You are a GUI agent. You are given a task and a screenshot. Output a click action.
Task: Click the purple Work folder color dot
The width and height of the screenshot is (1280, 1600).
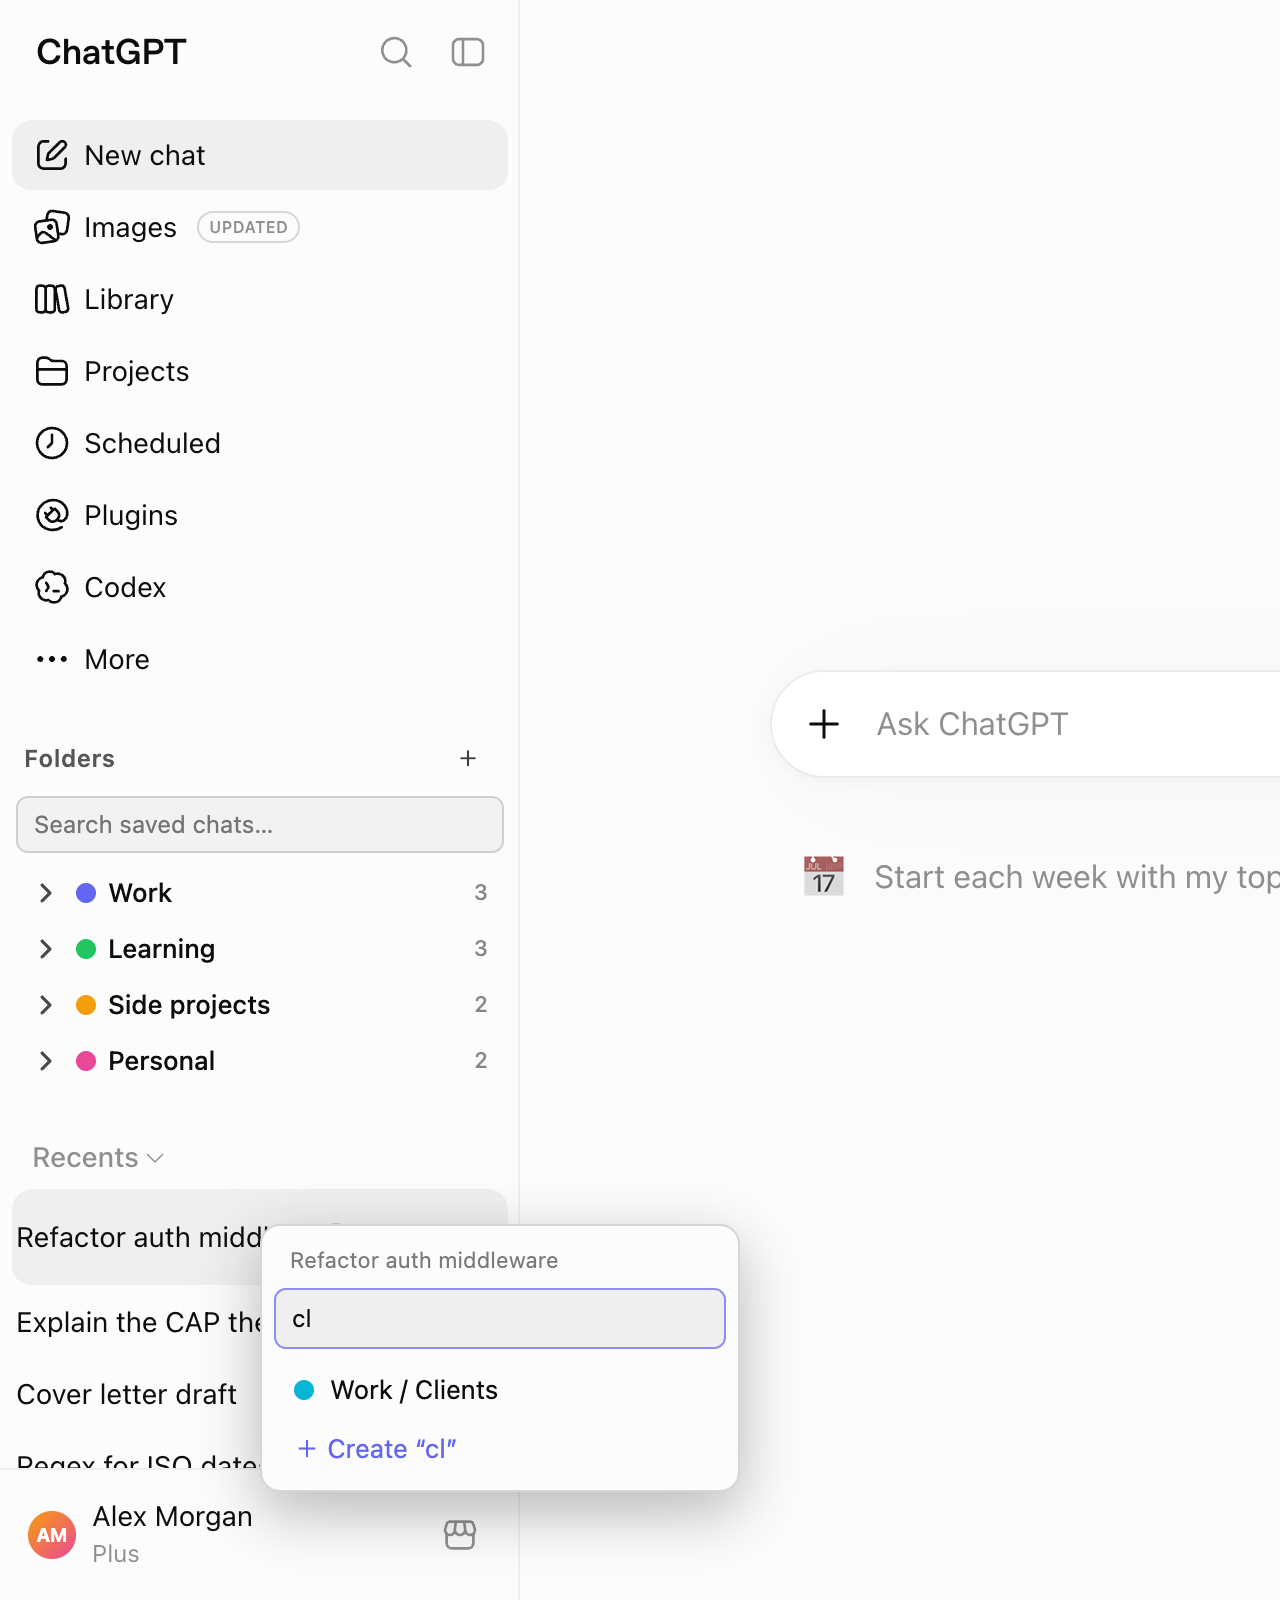[x=86, y=893]
